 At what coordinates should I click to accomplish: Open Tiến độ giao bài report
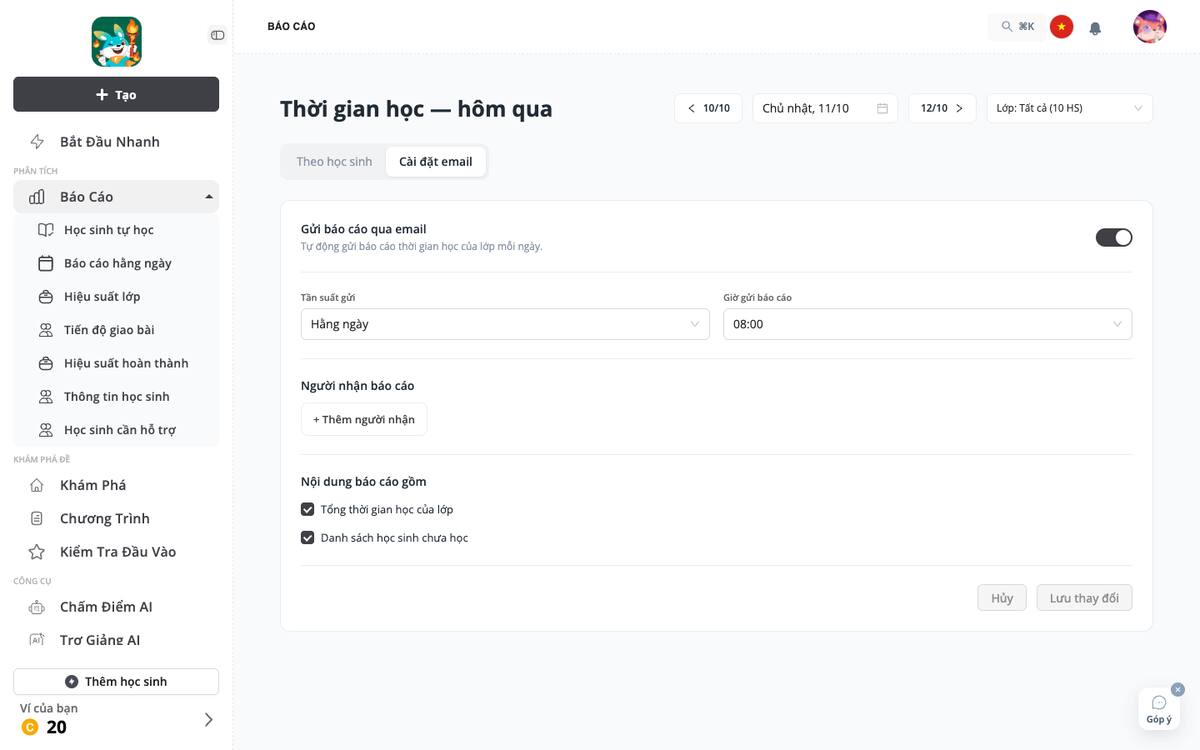click(x=116, y=330)
